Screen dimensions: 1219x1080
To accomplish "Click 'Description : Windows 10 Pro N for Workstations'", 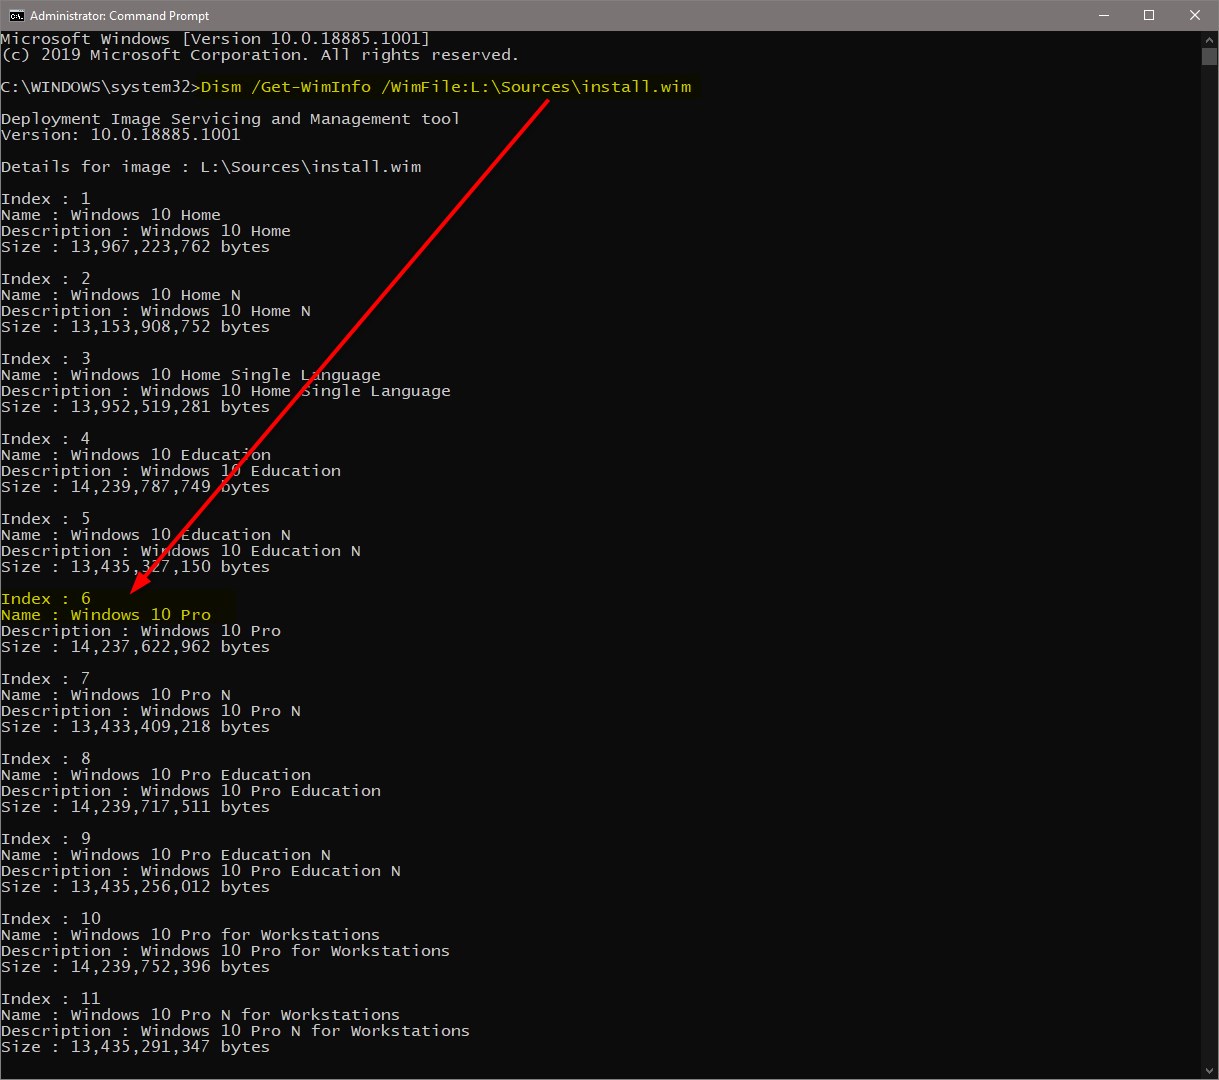I will coord(235,1031).
